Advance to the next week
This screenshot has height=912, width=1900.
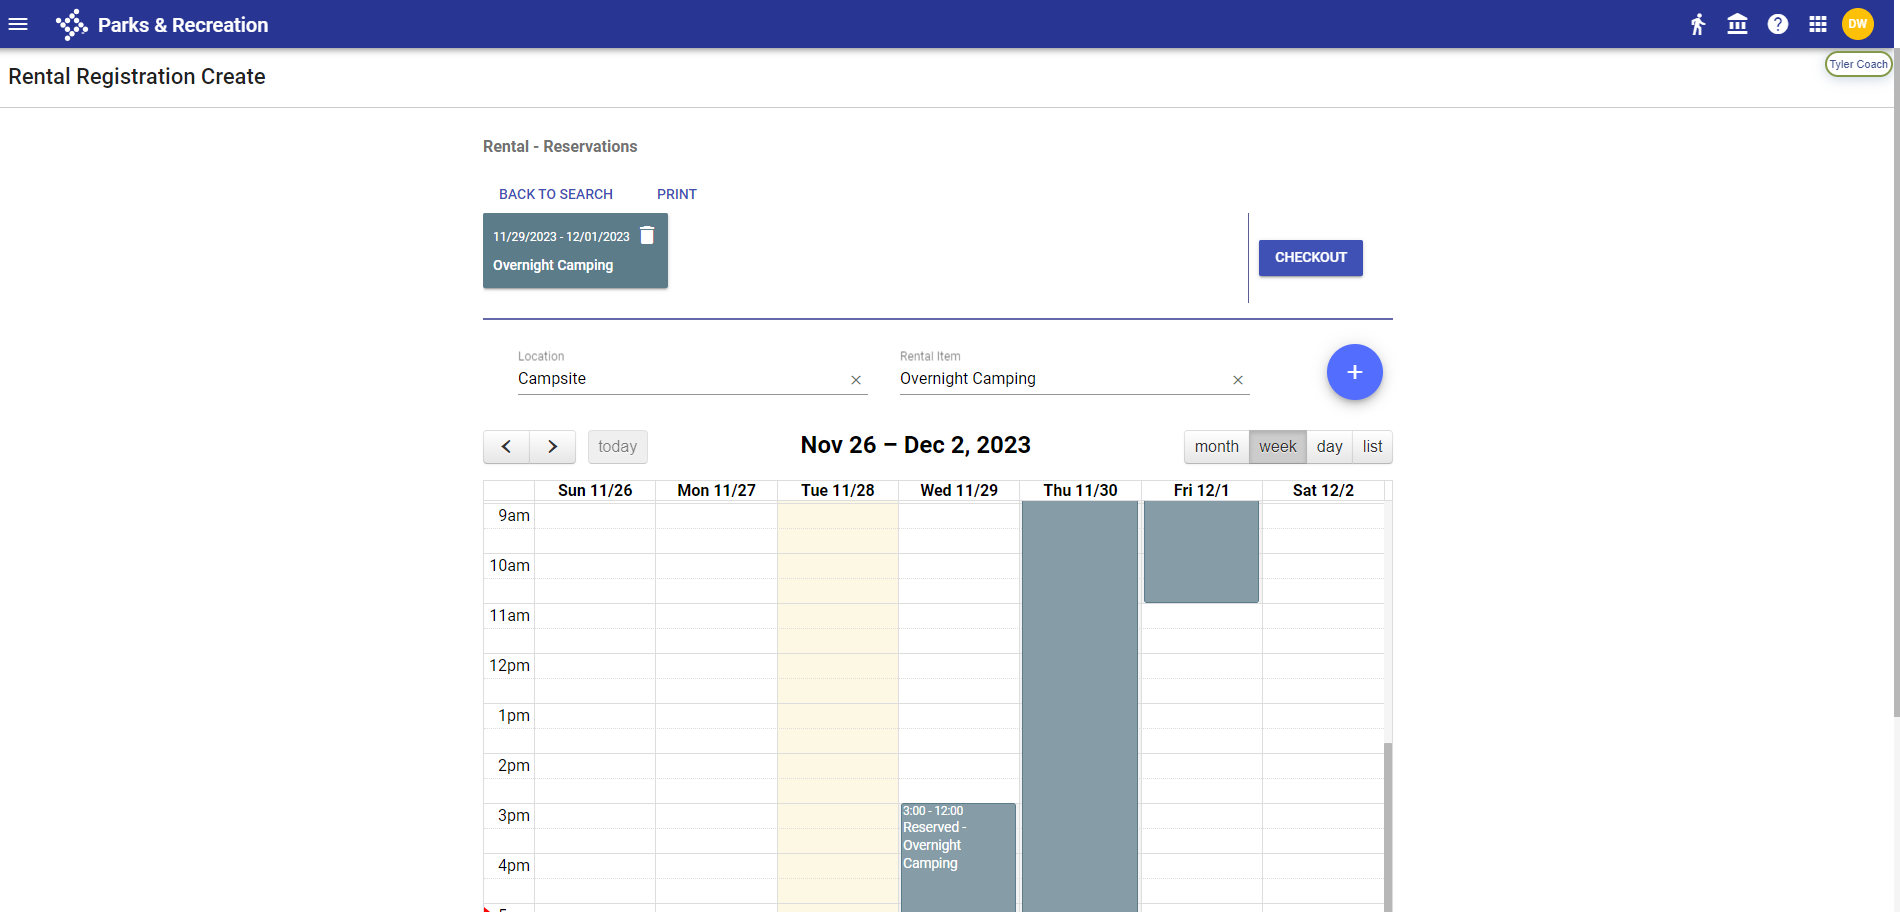pyautogui.click(x=552, y=447)
